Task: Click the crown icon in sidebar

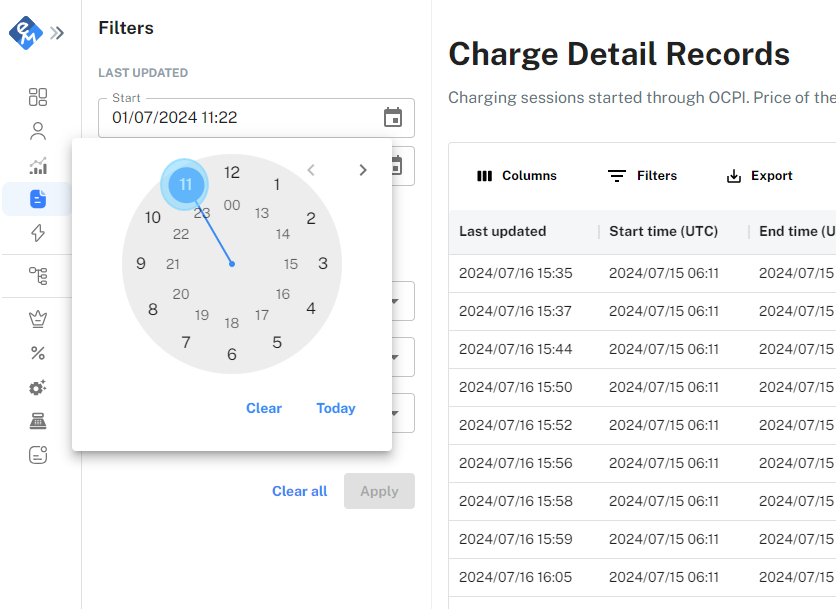Action: tap(38, 319)
